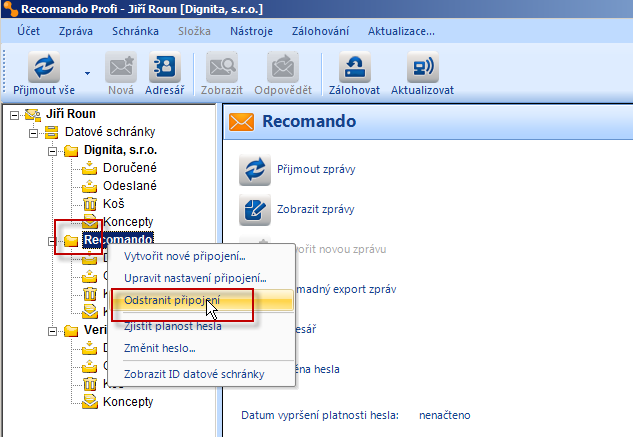This screenshot has width=633, height=437.
Task: Click the Nová message toolbar icon
Action: (x=121, y=67)
